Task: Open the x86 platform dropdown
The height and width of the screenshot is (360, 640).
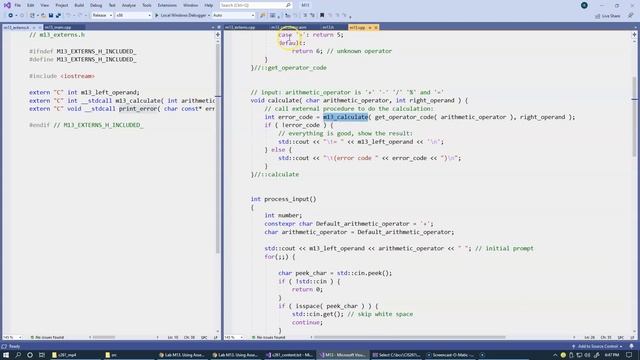Action: [x=133, y=16]
